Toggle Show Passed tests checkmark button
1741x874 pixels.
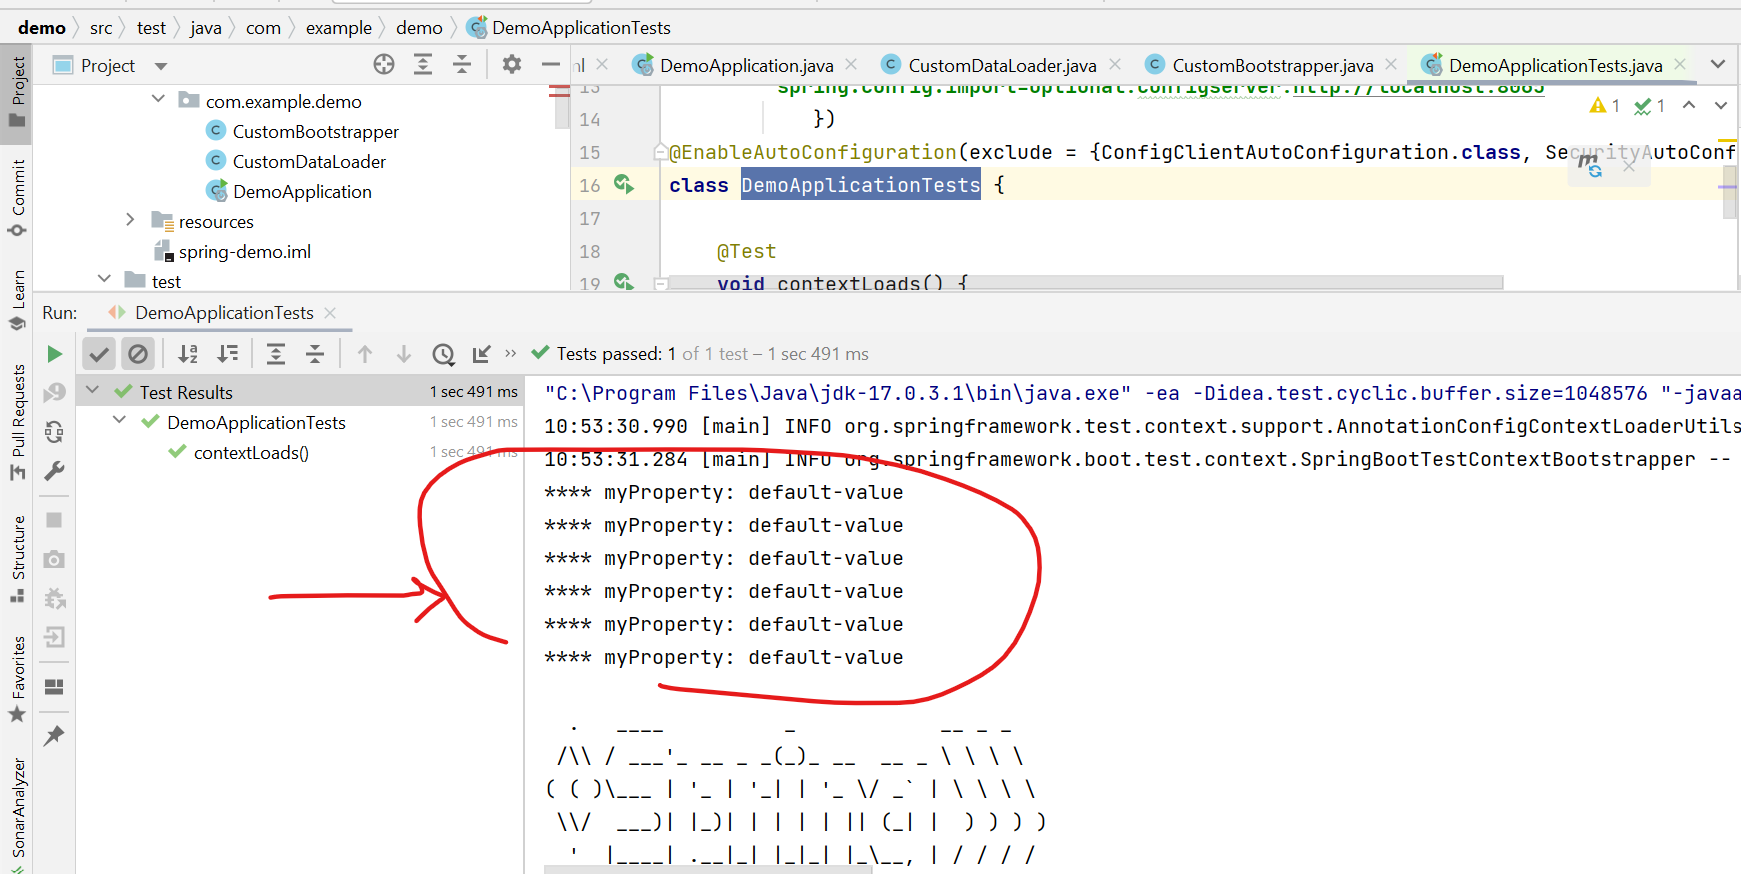click(99, 354)
